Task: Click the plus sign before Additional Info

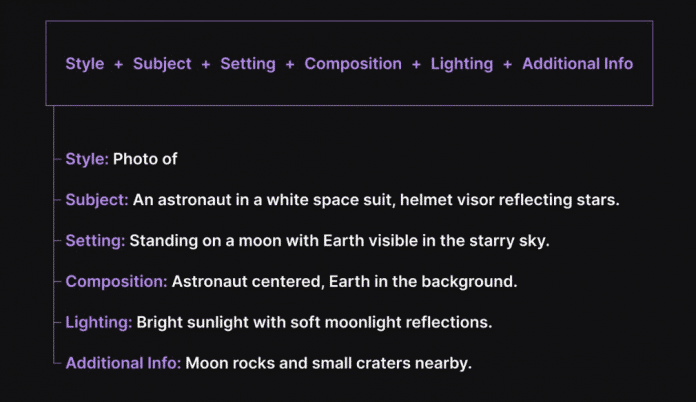Action: pos(508,64)
